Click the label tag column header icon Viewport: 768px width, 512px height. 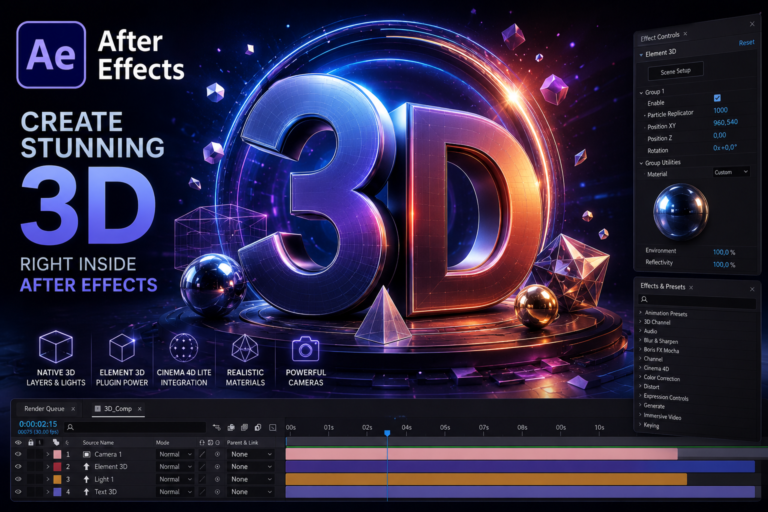pyautogui.click(x=56, y=442)
